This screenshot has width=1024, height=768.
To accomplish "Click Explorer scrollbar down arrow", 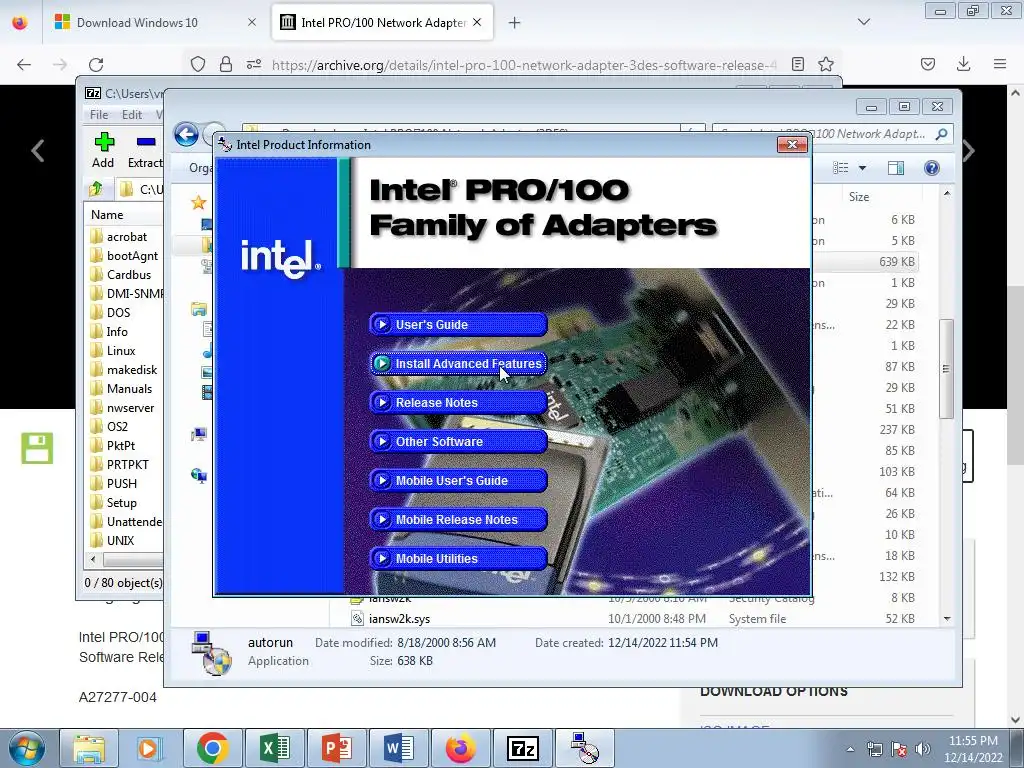I will click(947, 618).
